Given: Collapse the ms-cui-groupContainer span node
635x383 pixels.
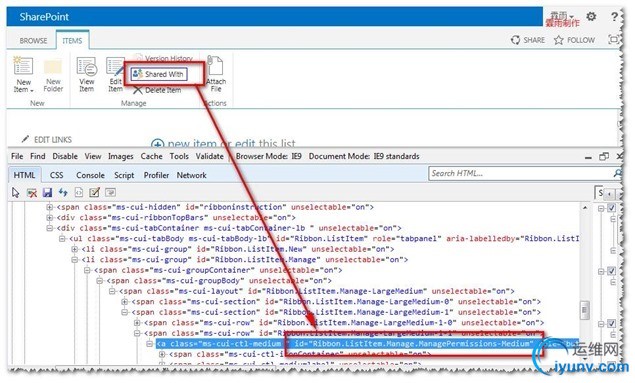Looking at the screenshot, I should 87,270.
